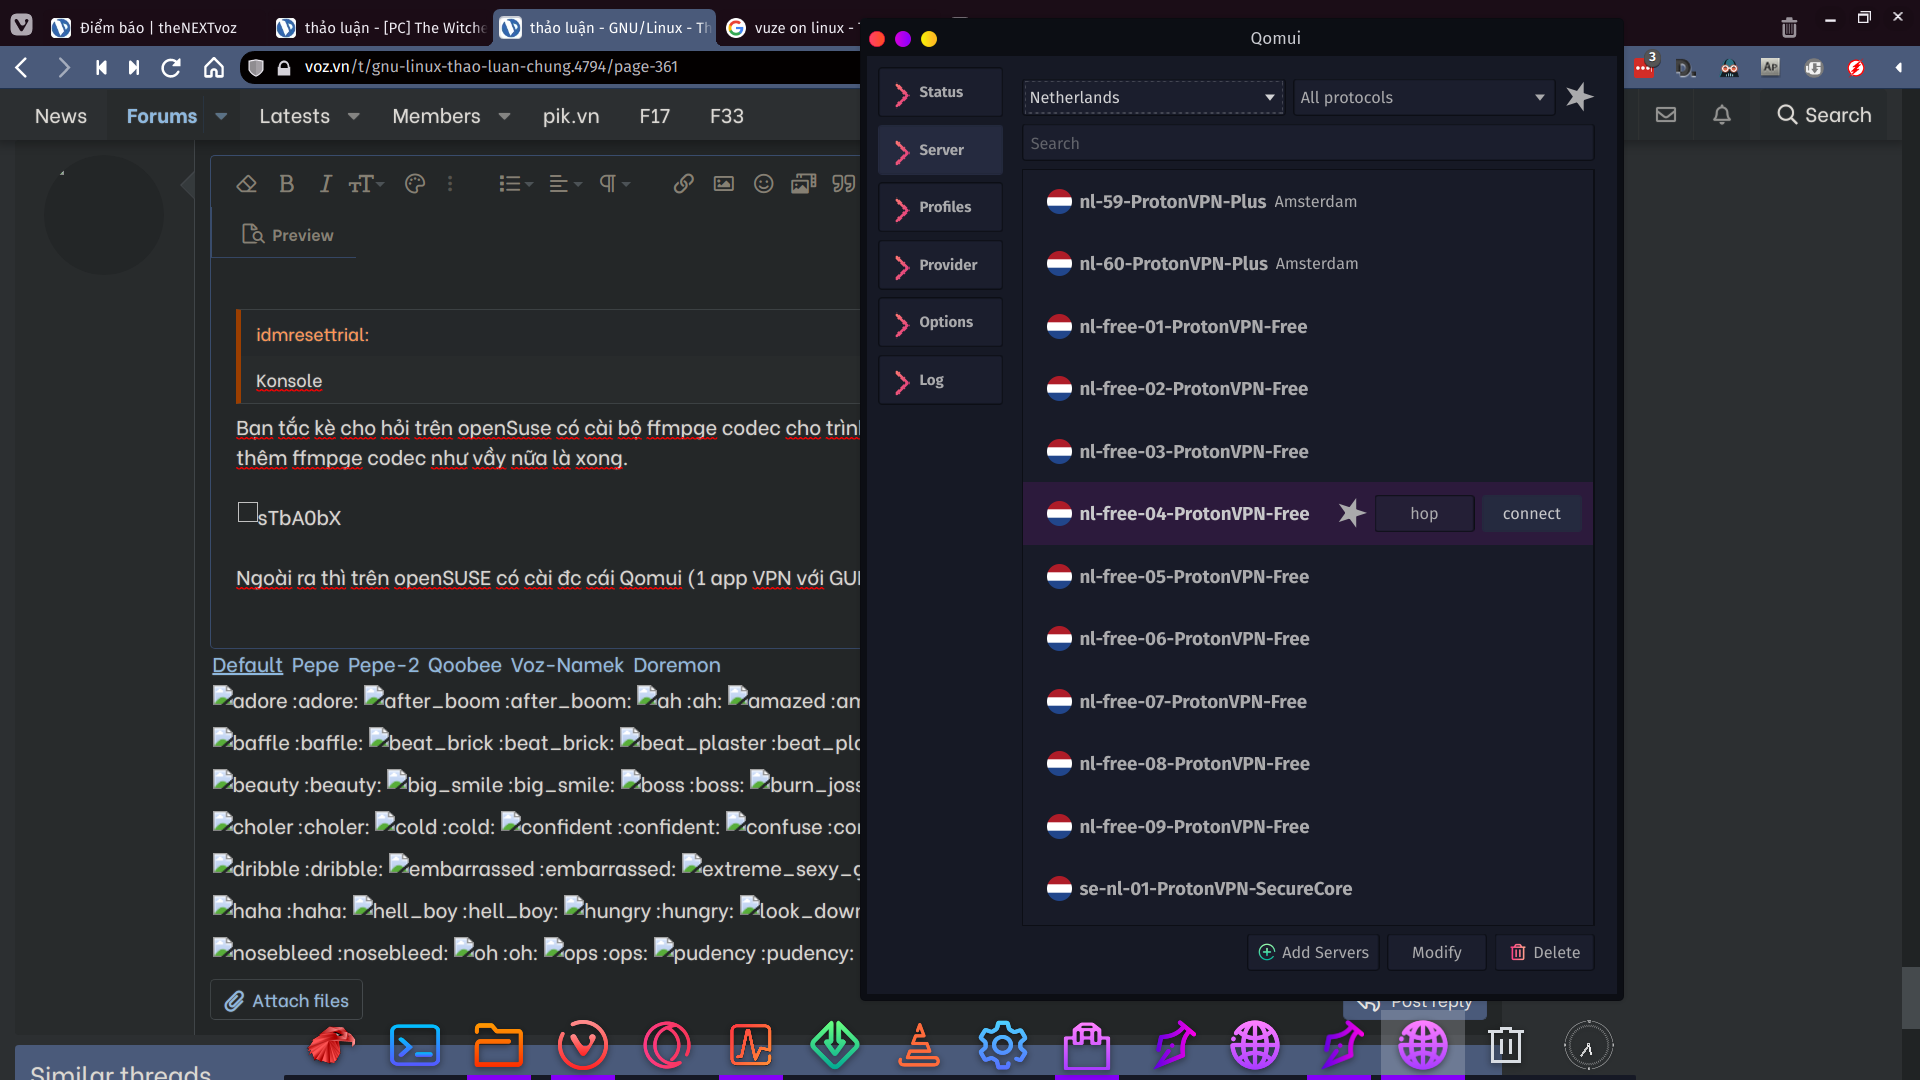
Task: Favourite the nl-free-04-ProtonVPN-Free server star
Action: pyautogui.click(x=1352, y=513)
